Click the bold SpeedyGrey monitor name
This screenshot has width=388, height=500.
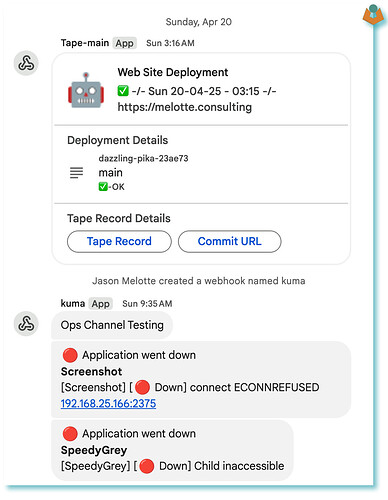tap(94, 450)
